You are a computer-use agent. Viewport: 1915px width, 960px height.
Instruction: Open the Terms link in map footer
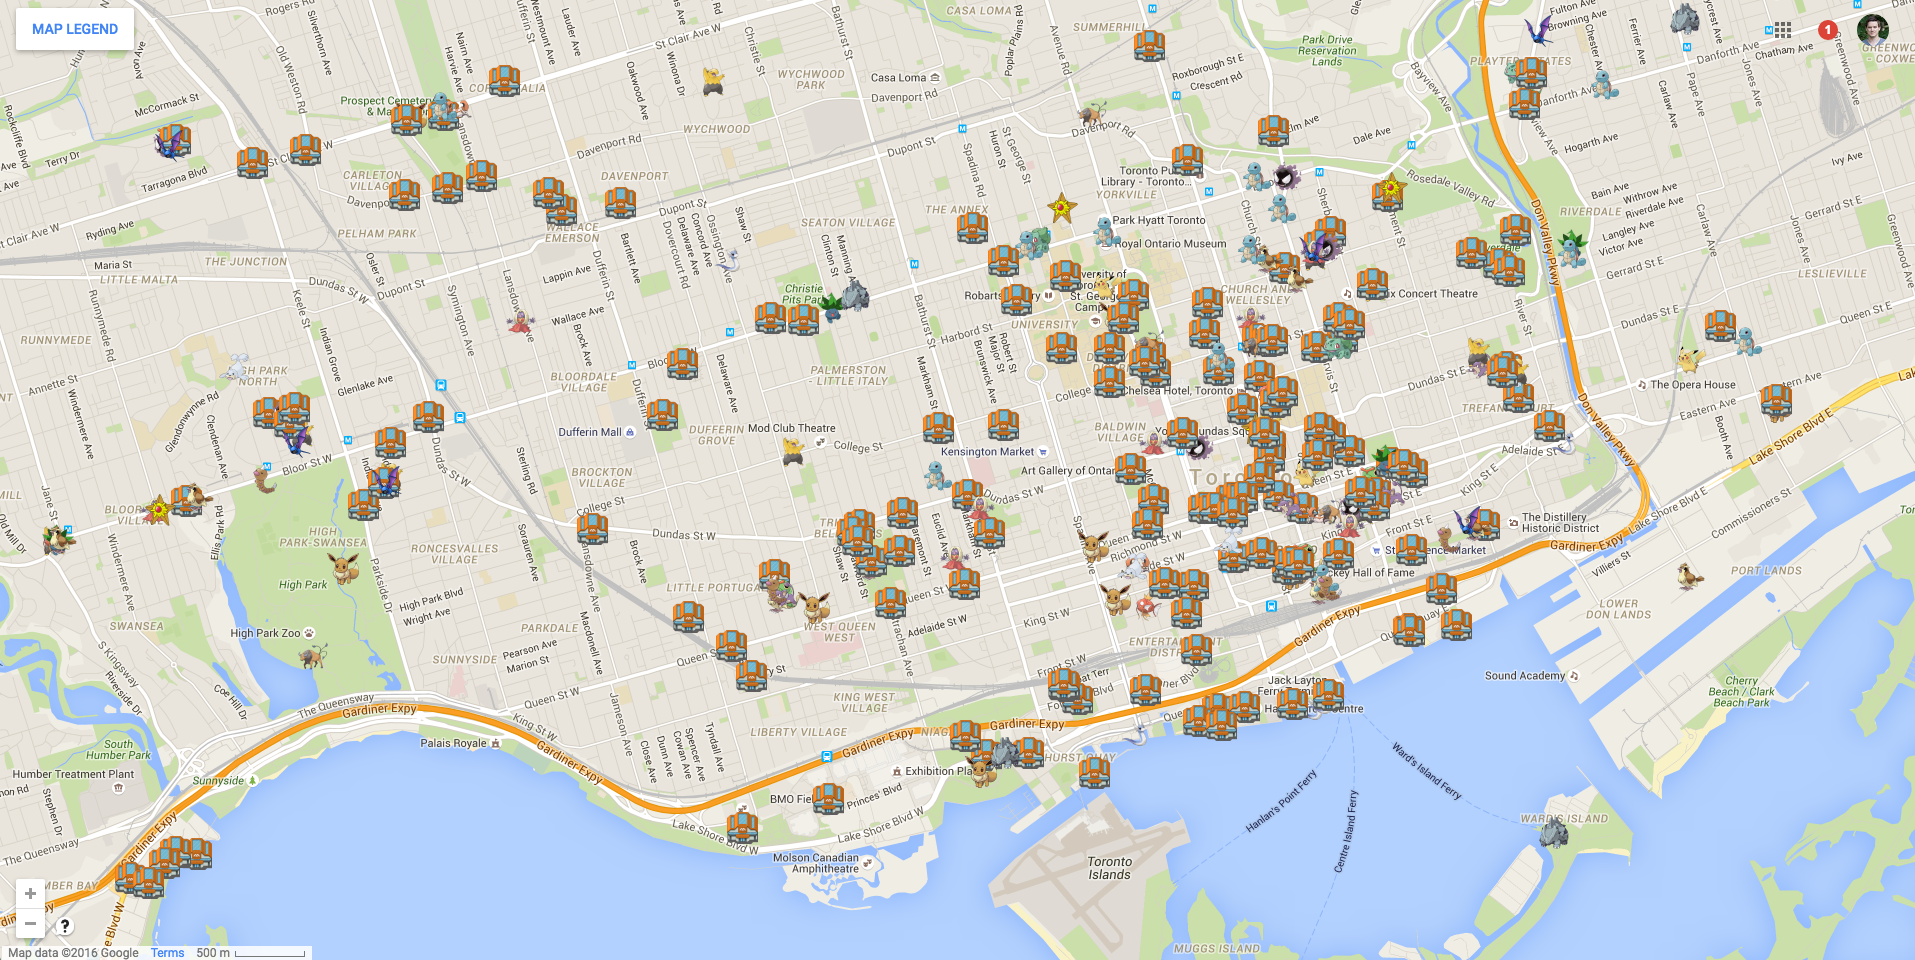pyautogui.click(x=167, y=953)
